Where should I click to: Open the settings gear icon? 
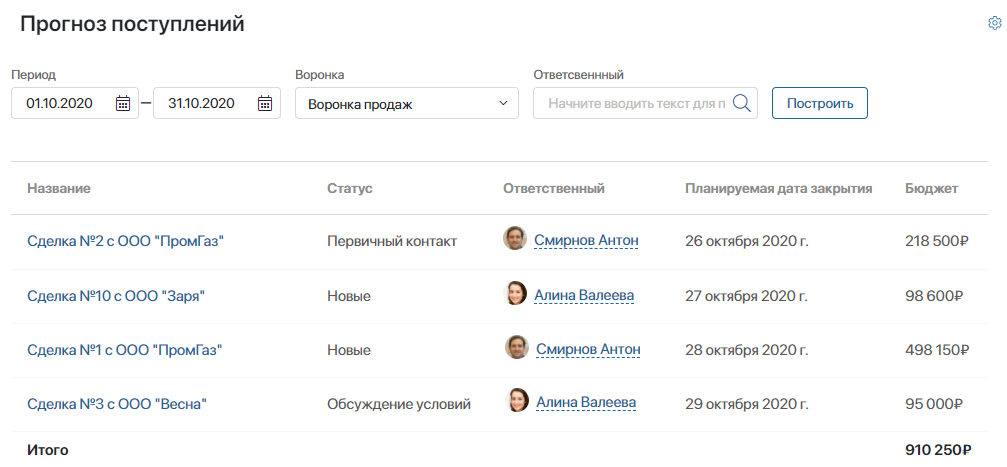point(994,23)
